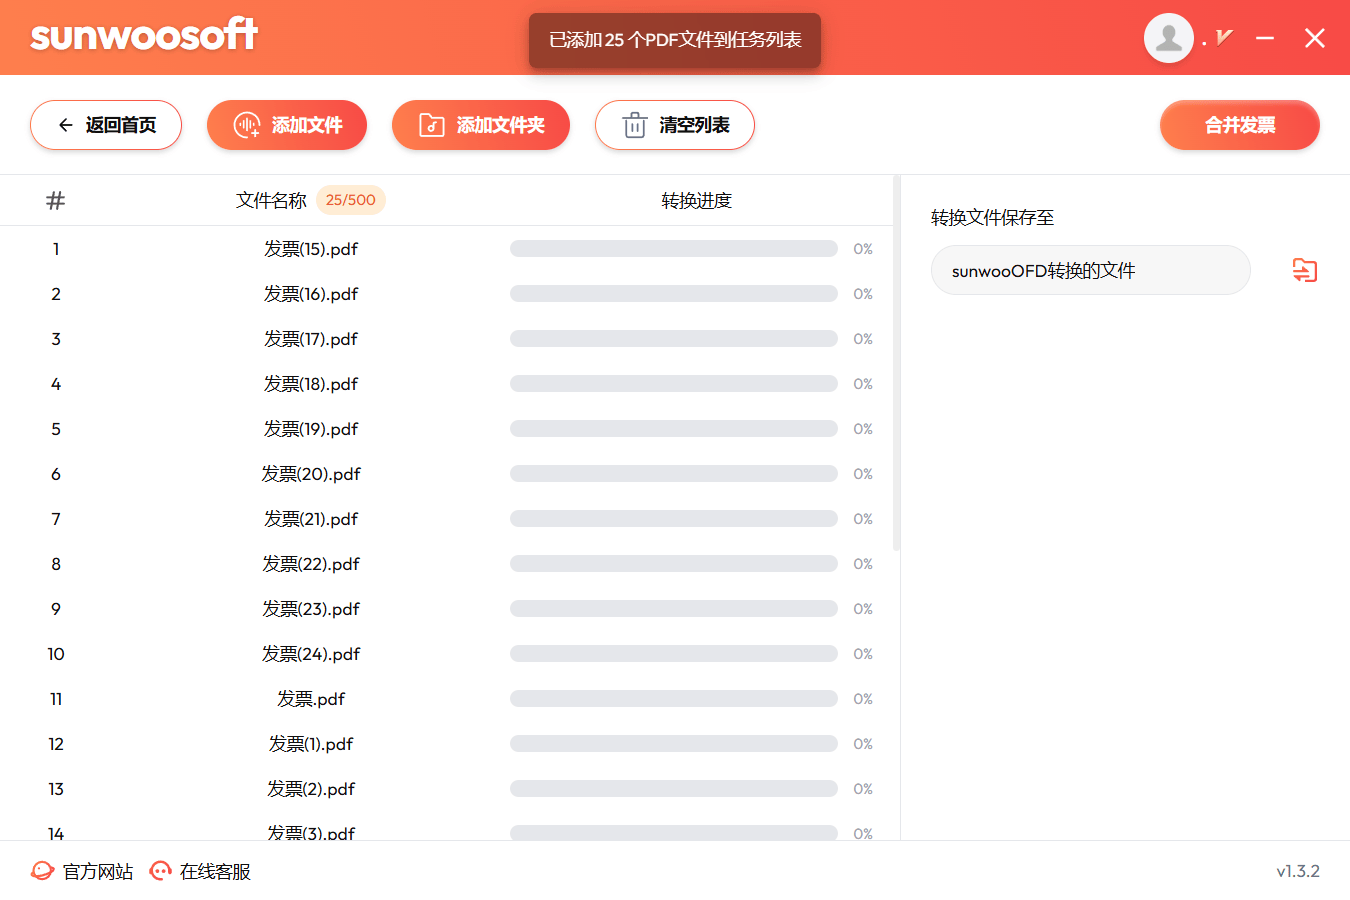
Task: Open the VIP badge next to avatar
Action: point(1224,38)
